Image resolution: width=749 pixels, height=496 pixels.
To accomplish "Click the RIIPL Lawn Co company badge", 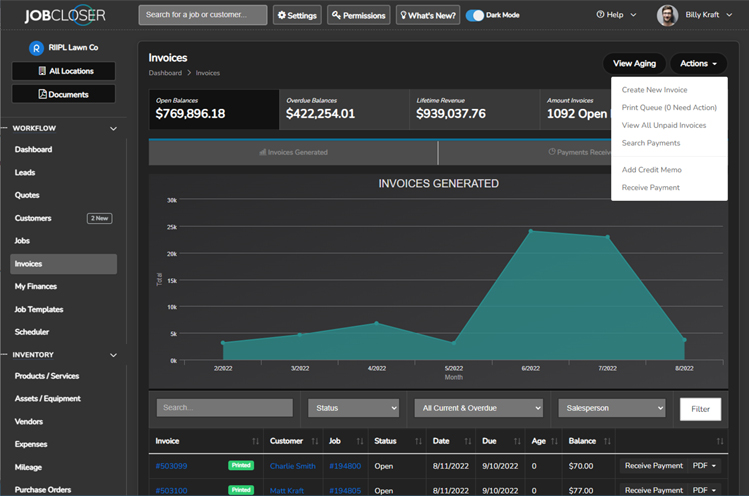I will click(37, 47).
